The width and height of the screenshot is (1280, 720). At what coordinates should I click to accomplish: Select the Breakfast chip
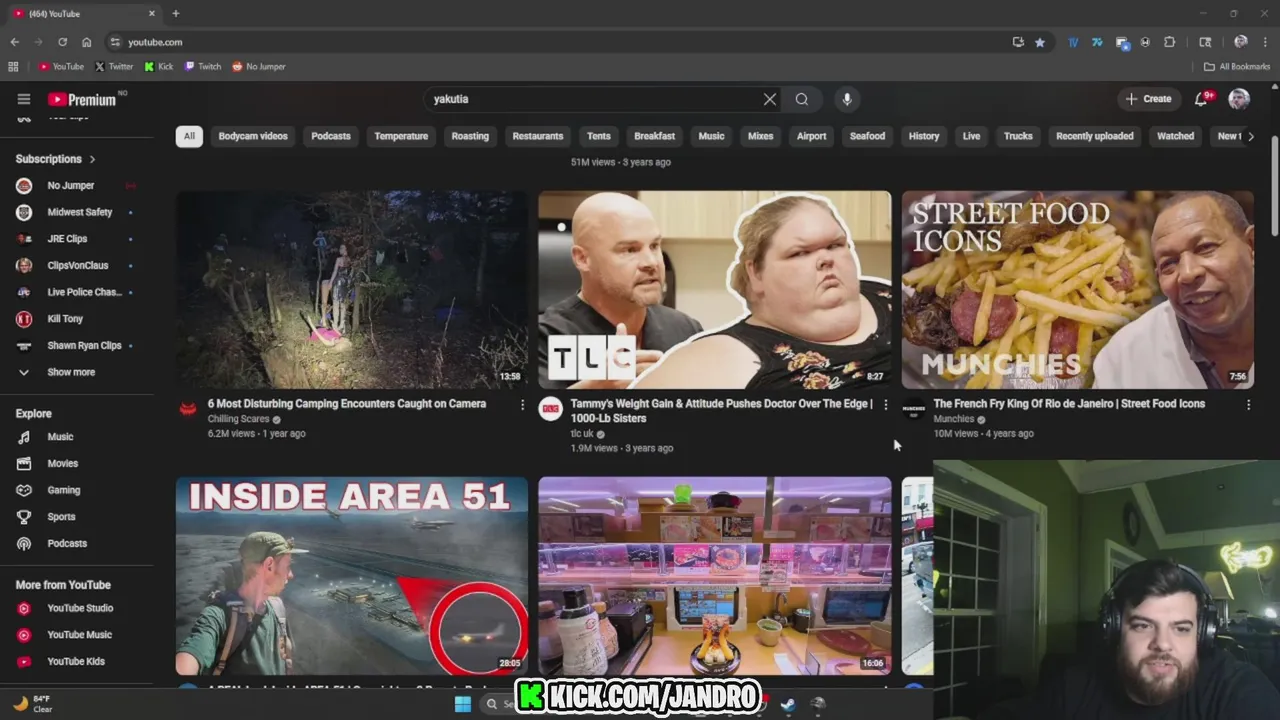pyautogui.click(x=655, y=136)
